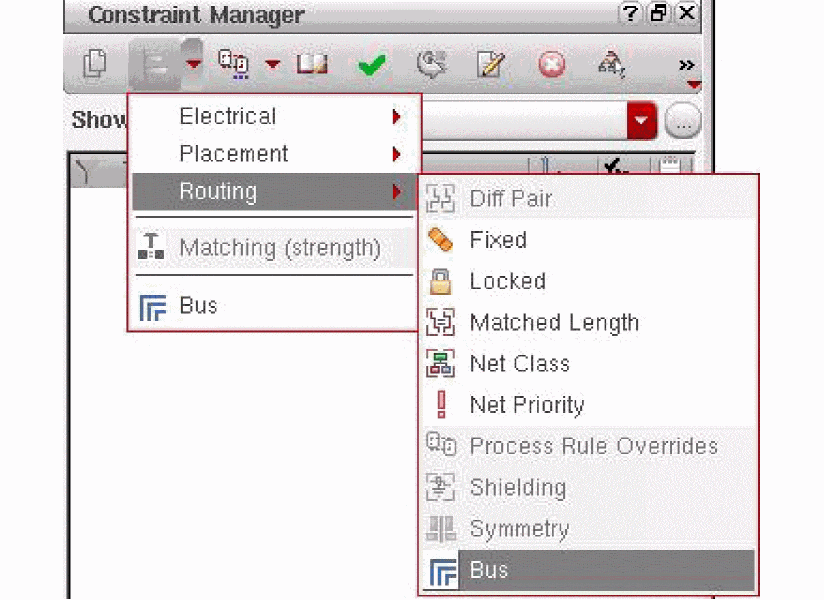Click the ellipsis button next to Show
Image resolution: width=824 pixels, height=600 pixels.
(x=683, y=121)
